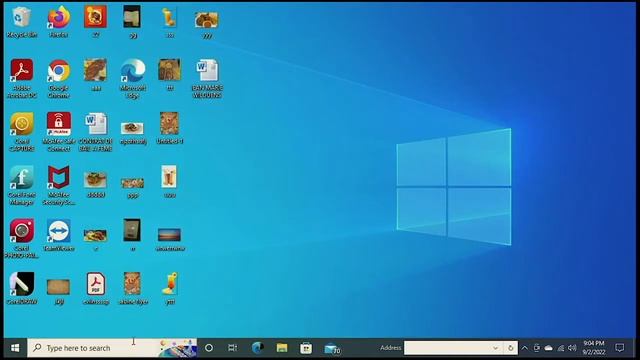The image size is (640, 360).
Task: Open the network status tray icon
Action: 561,348
